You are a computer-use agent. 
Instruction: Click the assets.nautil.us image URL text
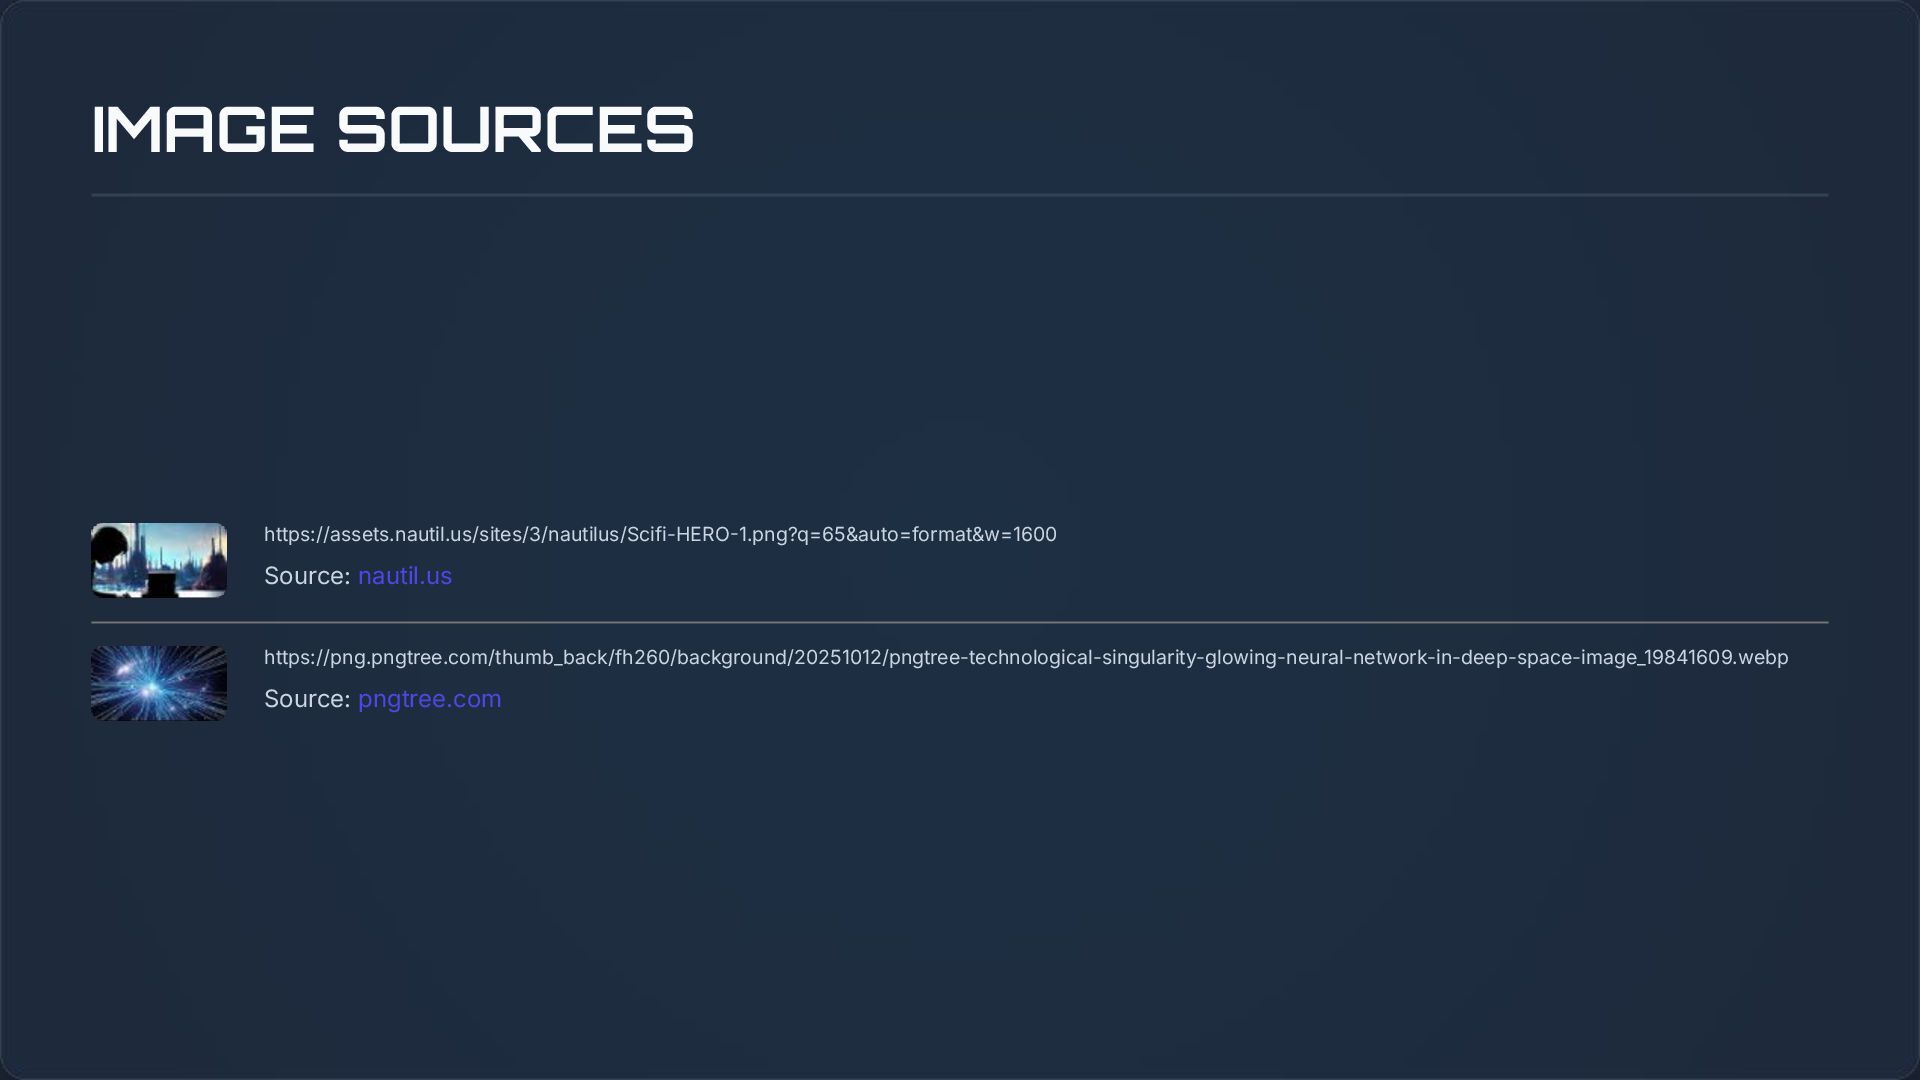click(660, 534)
